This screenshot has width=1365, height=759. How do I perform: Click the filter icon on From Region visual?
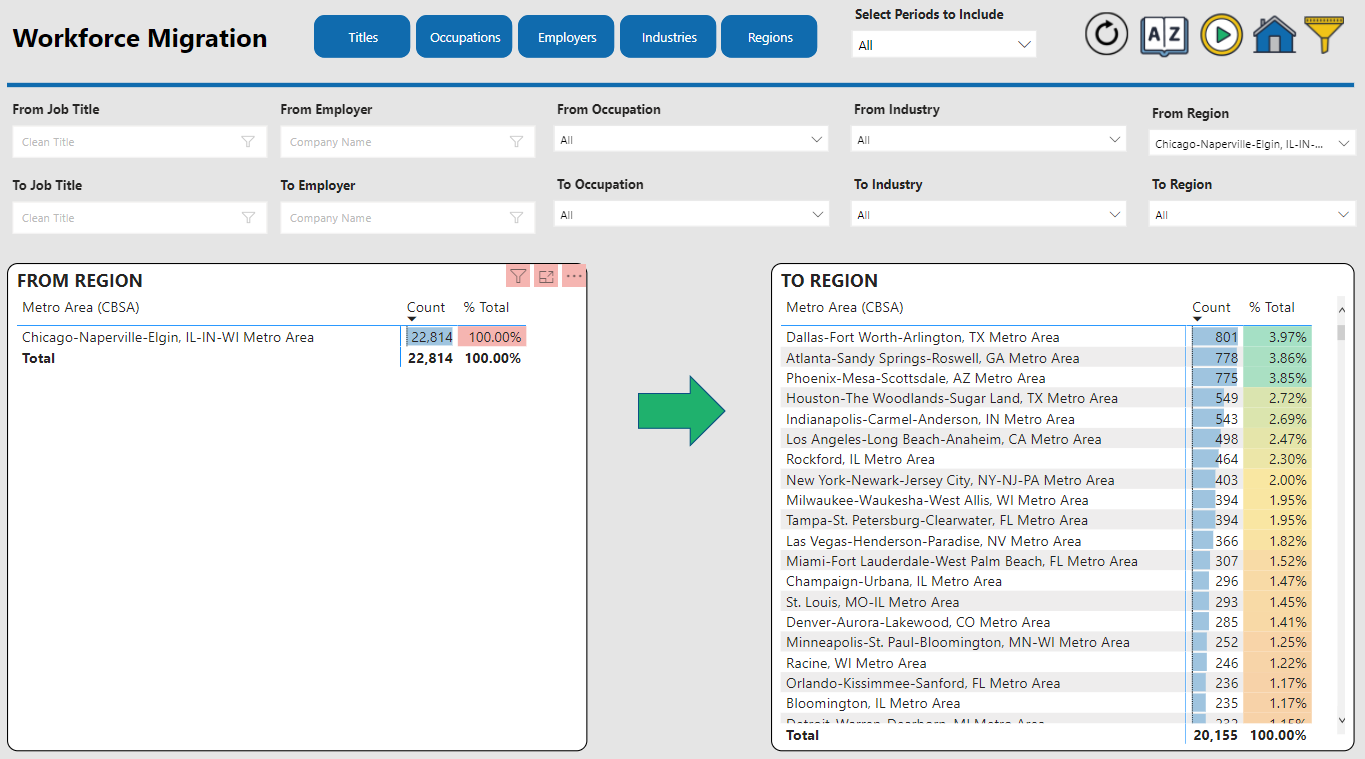pos(518,276)
